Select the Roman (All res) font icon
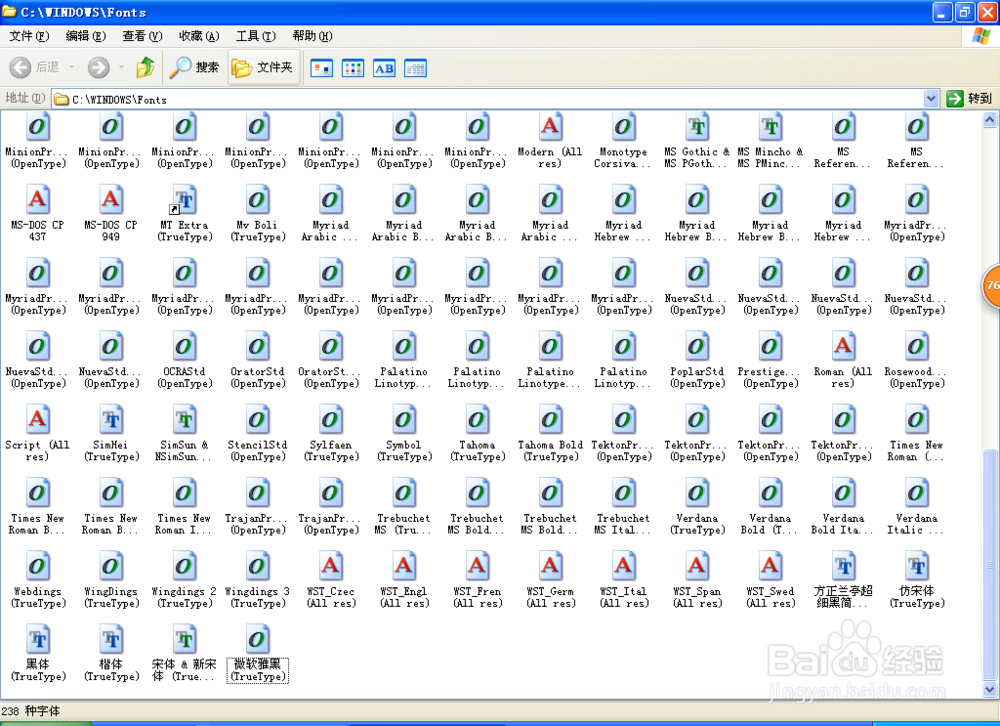Viewport: 1000px width, 726px height. [x=843, y=346]
